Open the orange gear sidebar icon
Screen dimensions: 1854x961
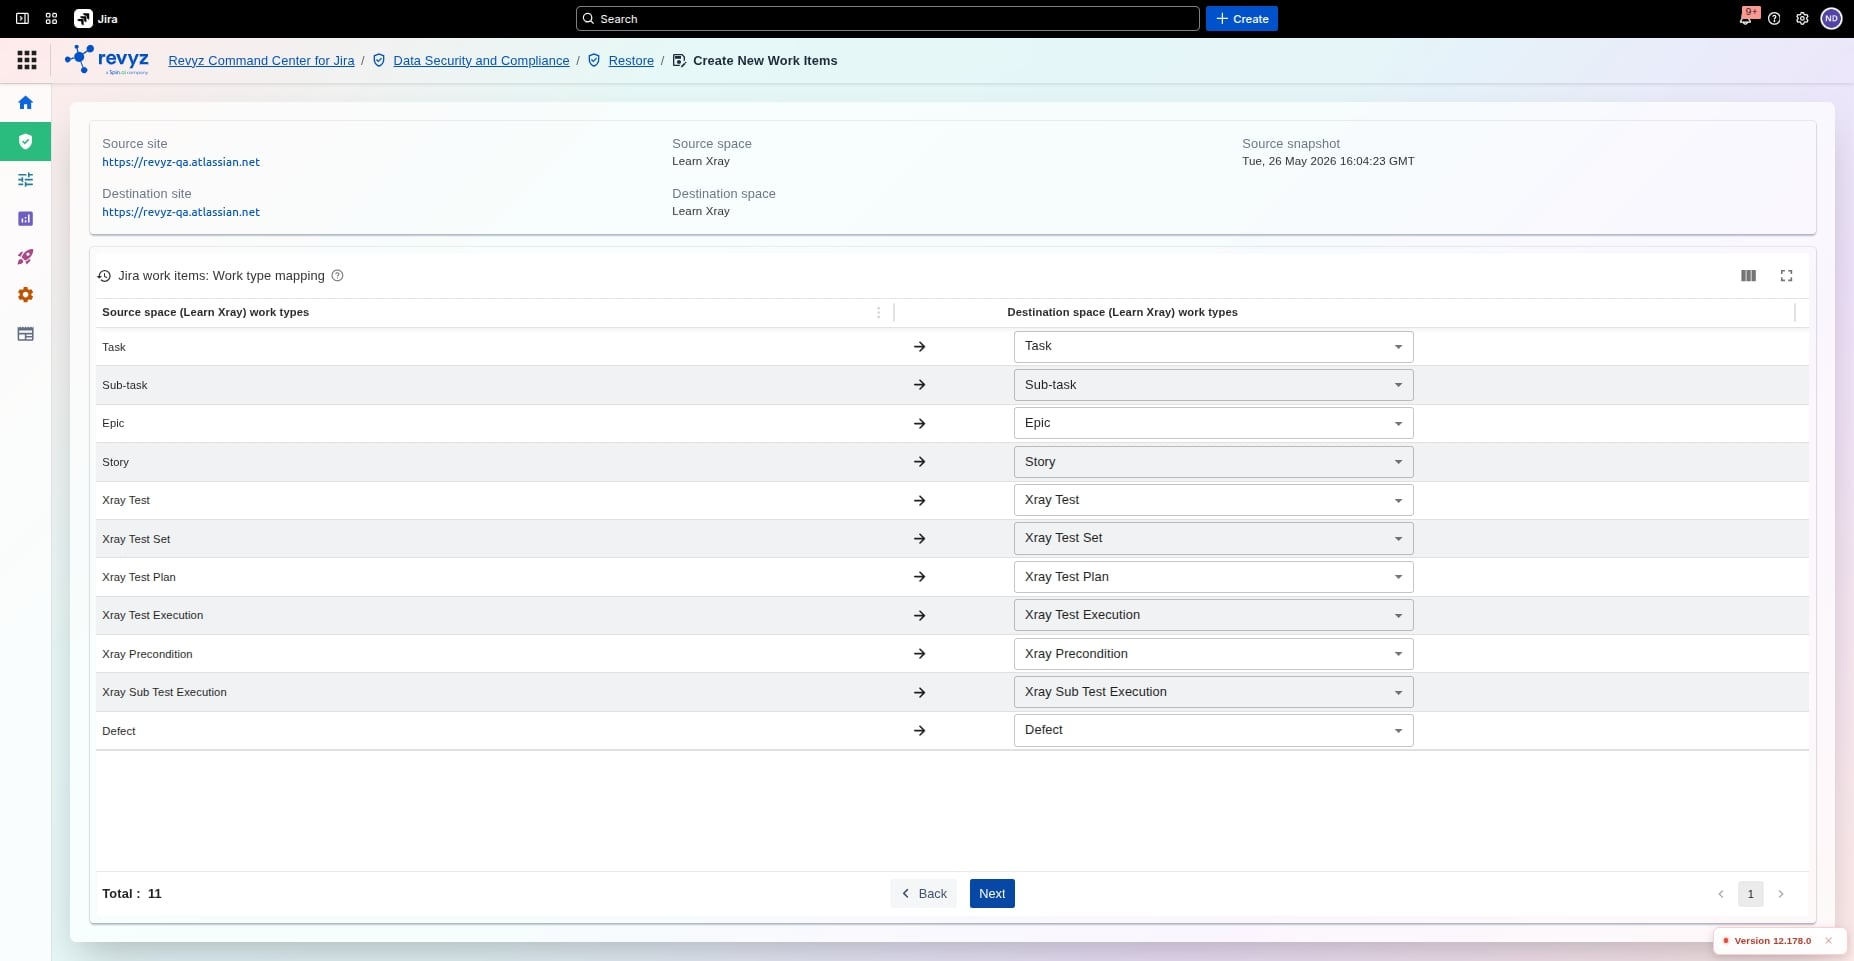click(26, 295)
